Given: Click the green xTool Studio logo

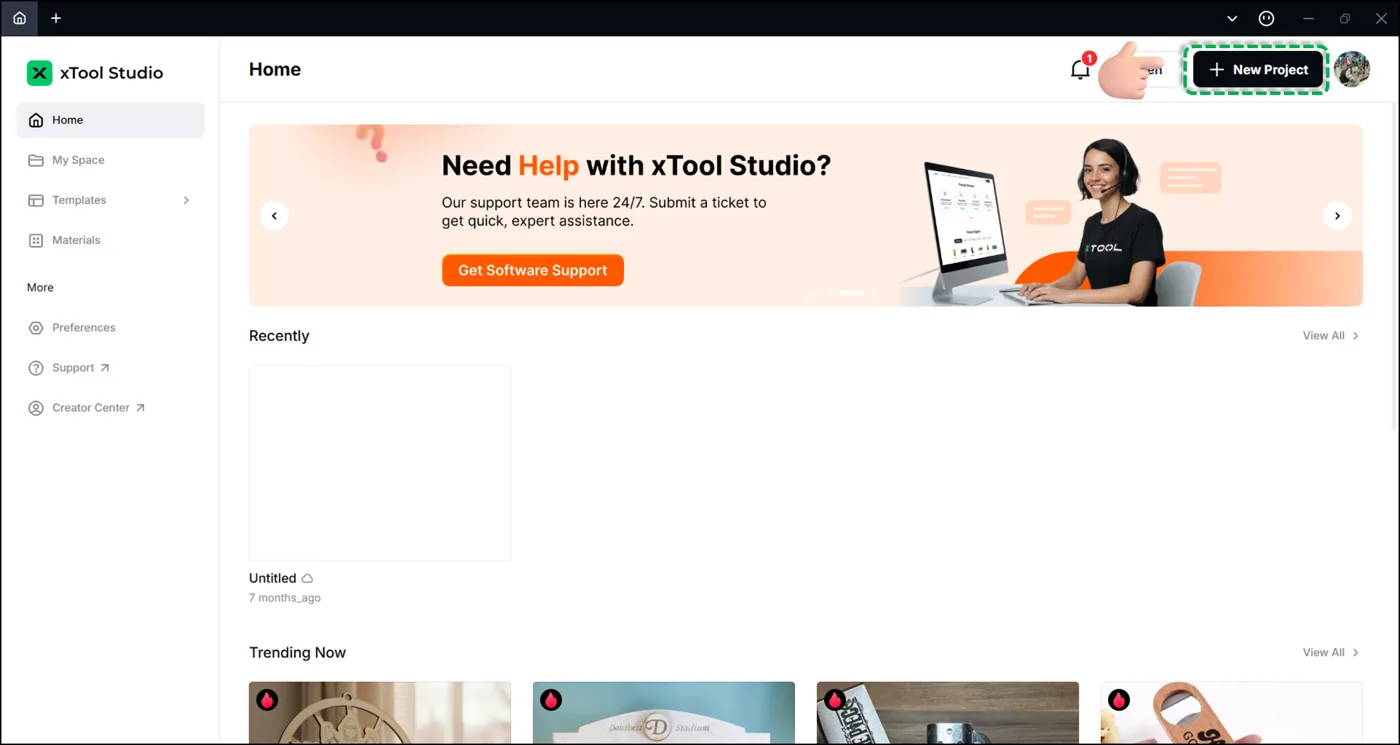Looking at the screenshot, I should pyautogui.click(x=39, y=73).
